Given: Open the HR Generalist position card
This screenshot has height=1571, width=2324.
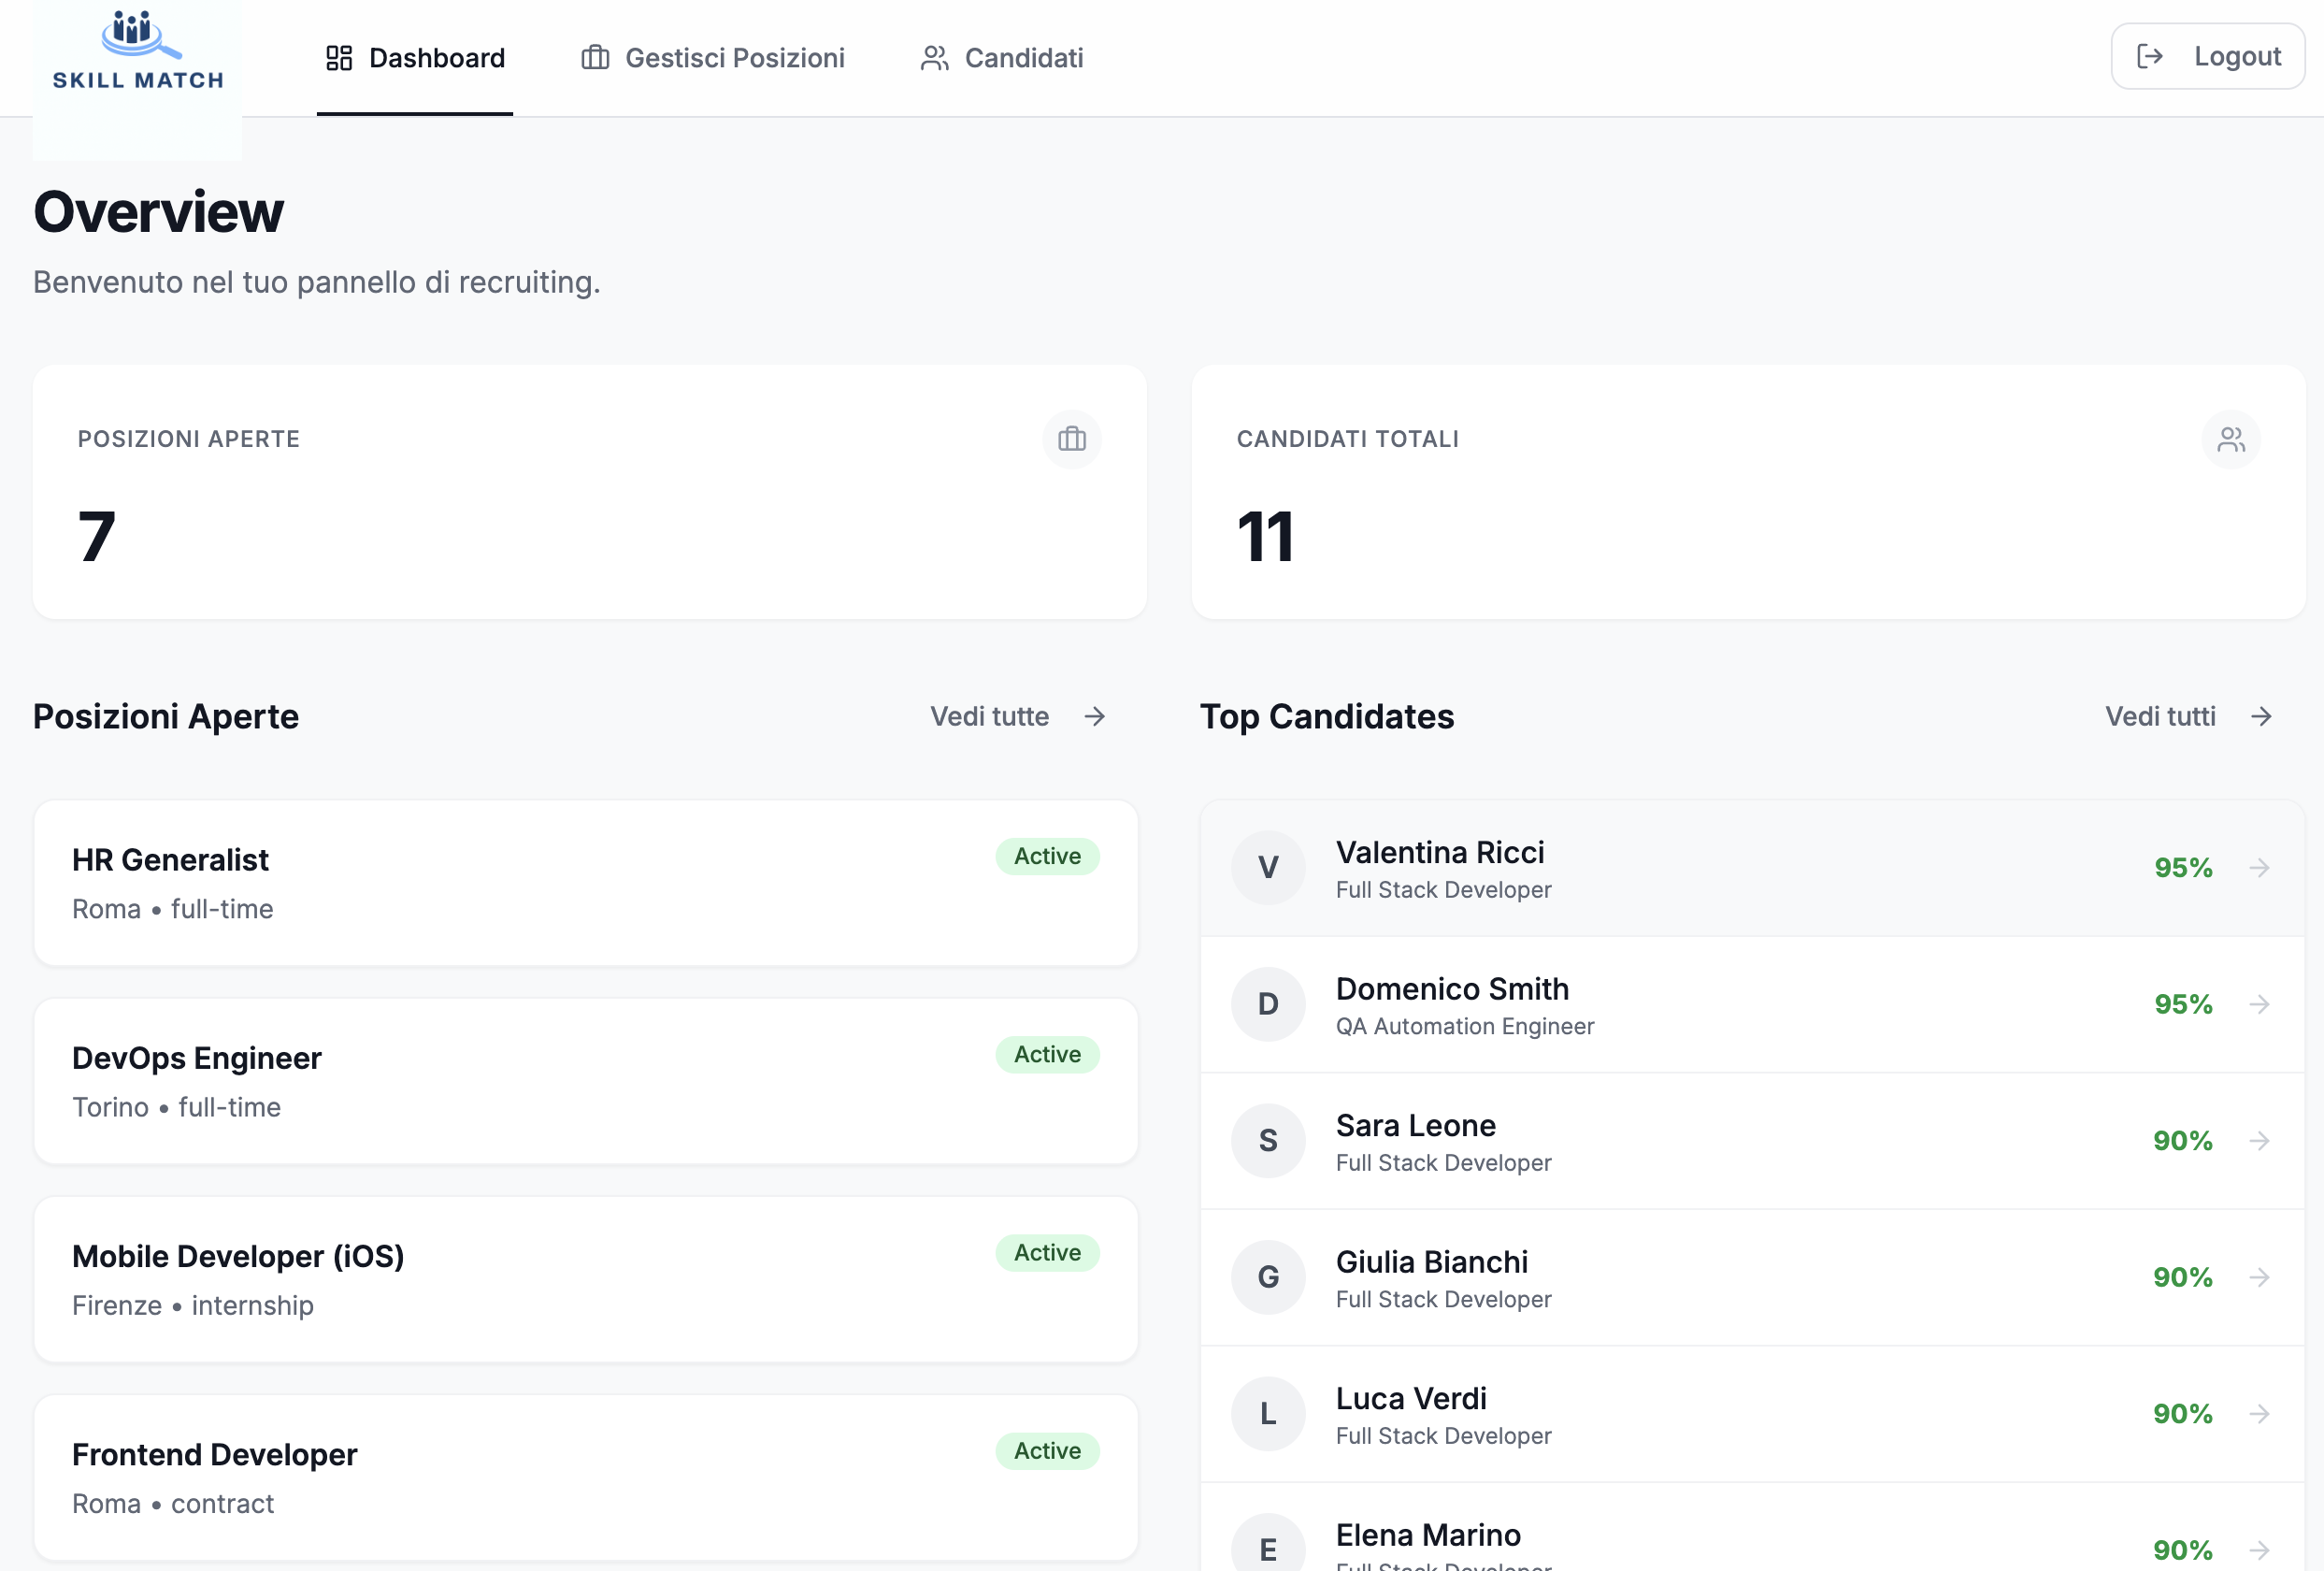Looking at the screenshot, I should (586, 883).
